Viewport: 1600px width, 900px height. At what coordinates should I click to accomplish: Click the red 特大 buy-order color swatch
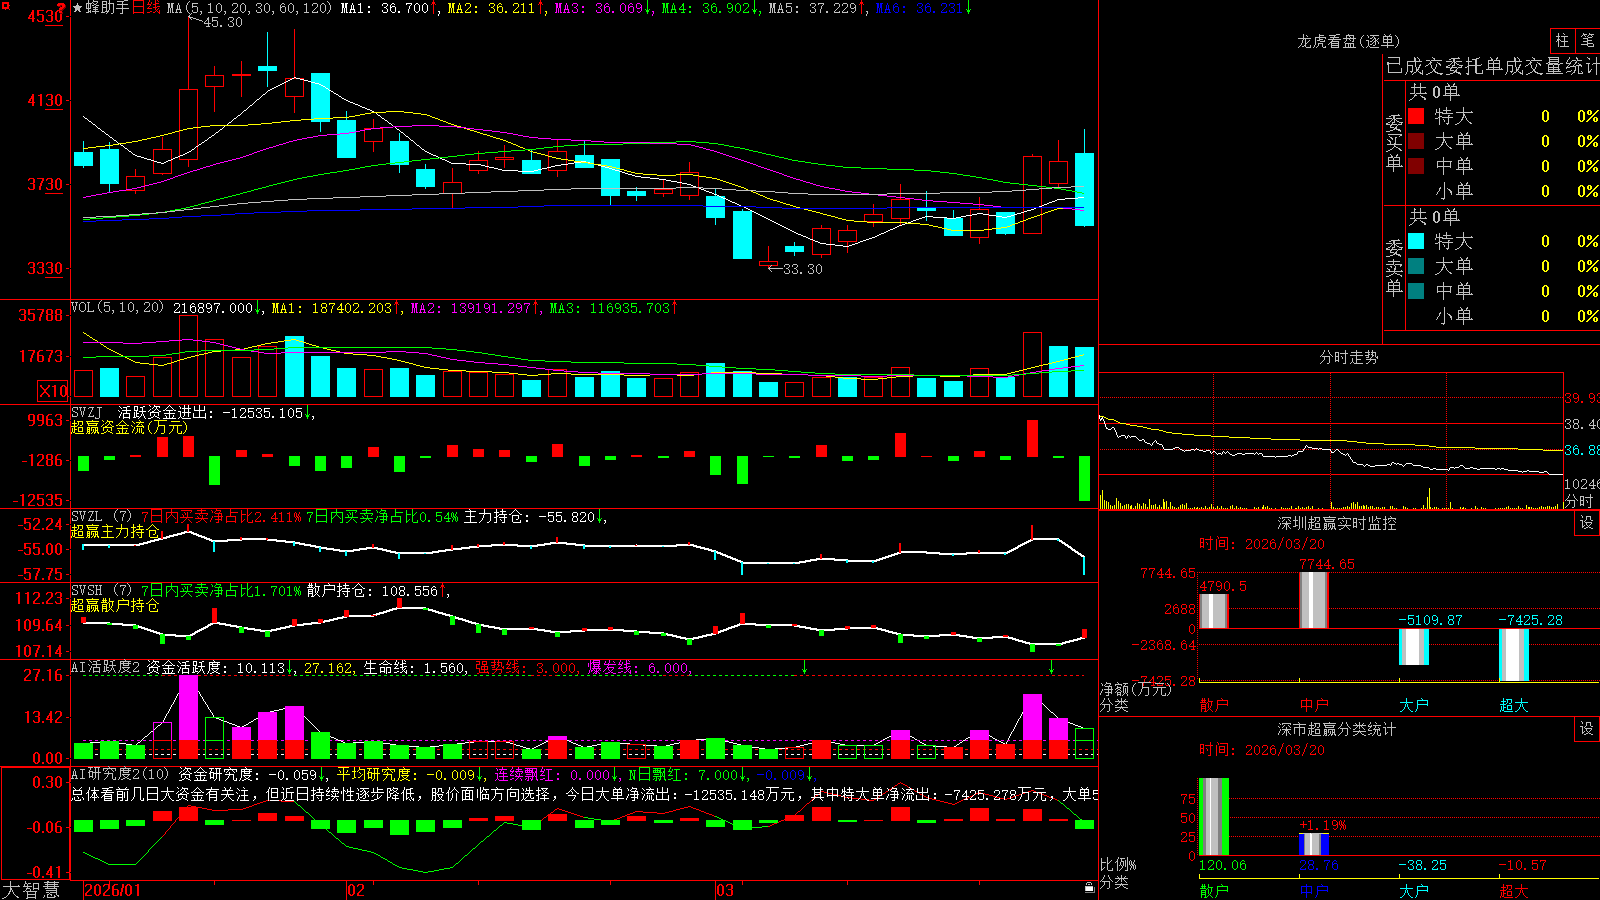[x=1416, y=116]
